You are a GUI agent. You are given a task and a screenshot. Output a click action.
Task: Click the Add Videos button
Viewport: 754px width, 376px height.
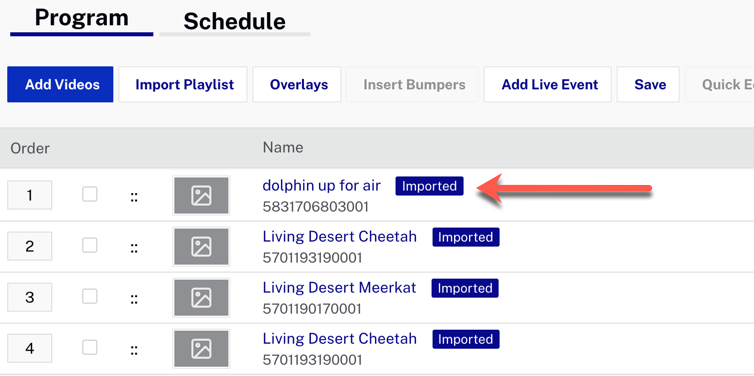click(x=60, y=85)
